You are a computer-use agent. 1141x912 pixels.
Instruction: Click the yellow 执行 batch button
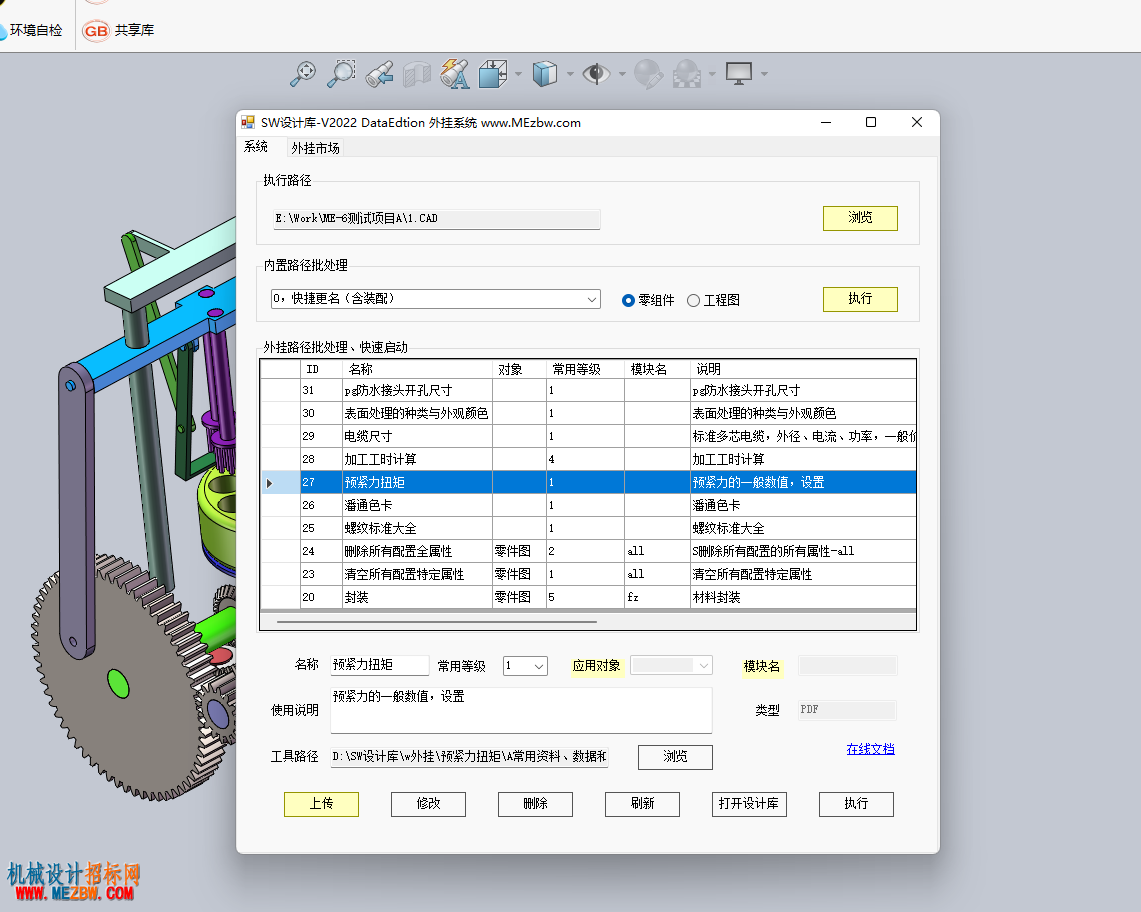[x=860, y=298]
